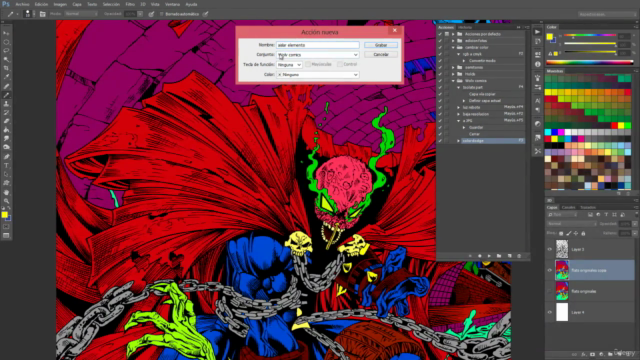Toggle the brush panel folder icon
The width and height of the screenshot is (640, 360).
click(42, 14)
